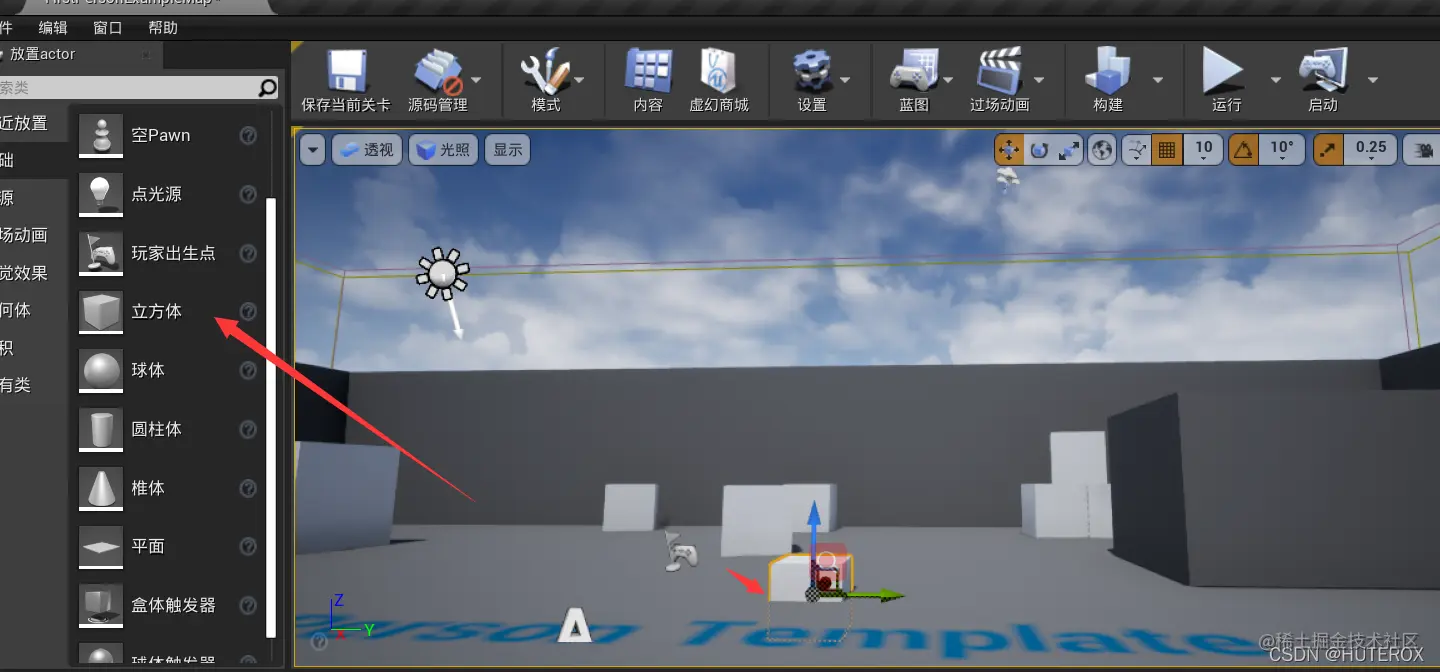The width and height of the screenshot is (1440, 672).
Task: Expand 蓝图 dropdown arrow
Action: (x=949, y=79)
